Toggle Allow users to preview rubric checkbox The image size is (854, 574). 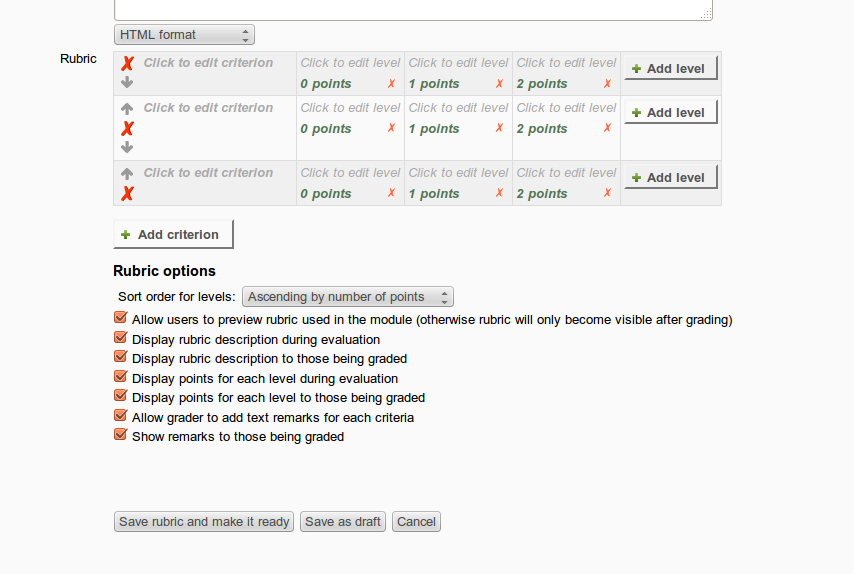(121, 317)
